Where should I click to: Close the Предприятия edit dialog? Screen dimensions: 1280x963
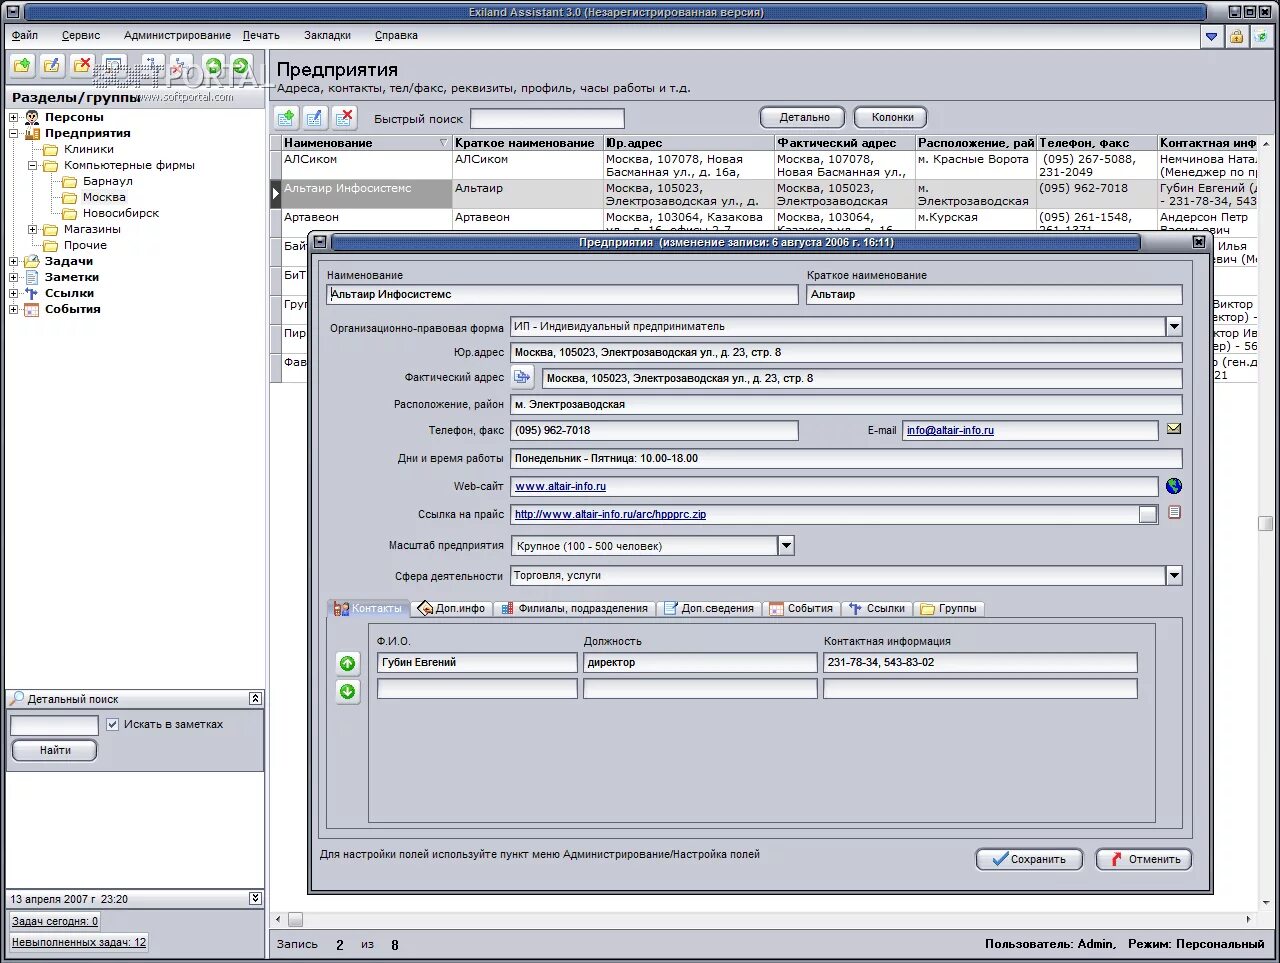(x=1199, y=242)
